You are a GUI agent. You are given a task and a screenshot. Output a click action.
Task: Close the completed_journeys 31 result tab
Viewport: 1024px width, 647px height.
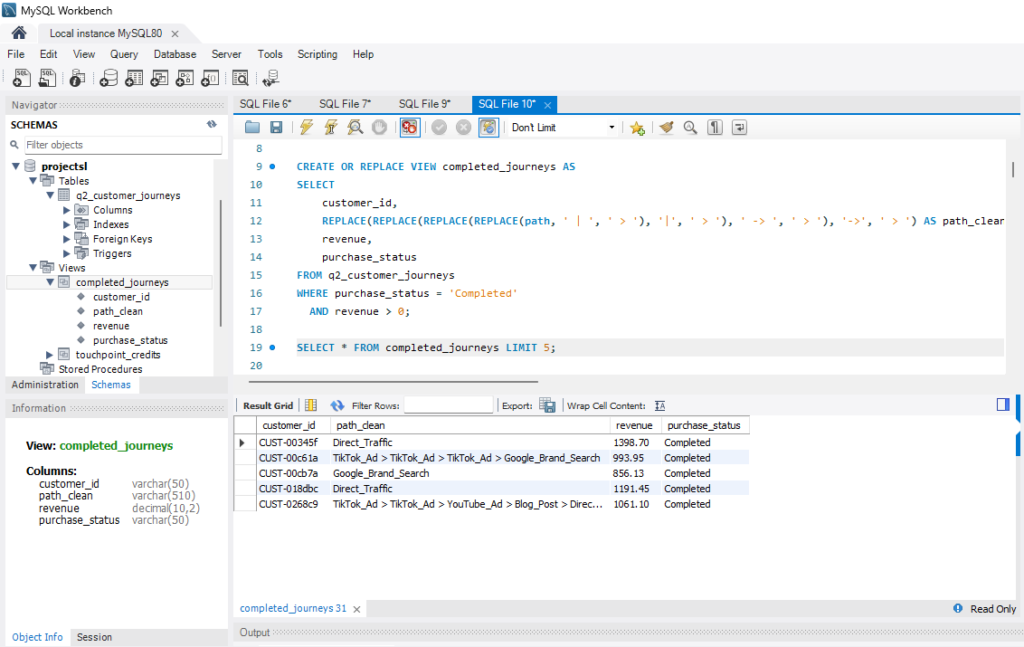(357, 609)
